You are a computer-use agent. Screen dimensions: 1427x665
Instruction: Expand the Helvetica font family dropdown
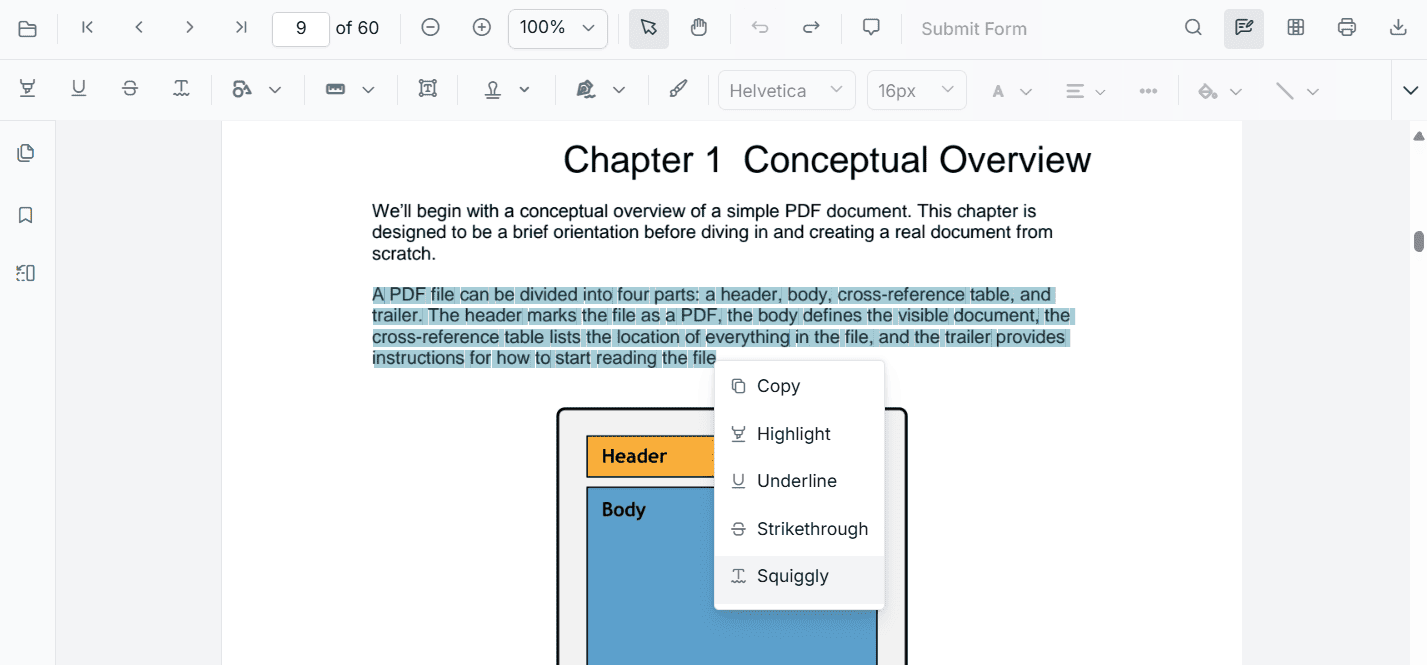pos(786,91)
